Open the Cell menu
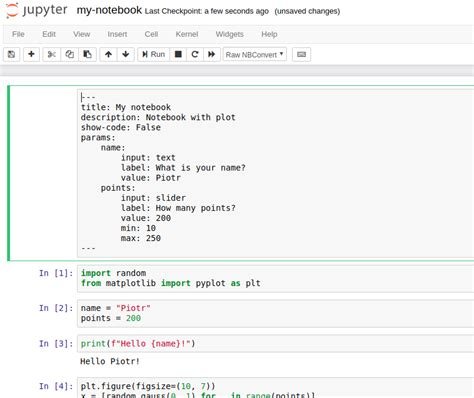This screenshot has width=474, height=398. tap(151, 34)
